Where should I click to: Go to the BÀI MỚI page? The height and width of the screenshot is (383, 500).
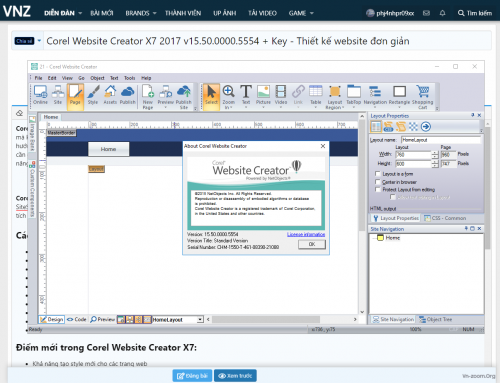pos(102,13)
